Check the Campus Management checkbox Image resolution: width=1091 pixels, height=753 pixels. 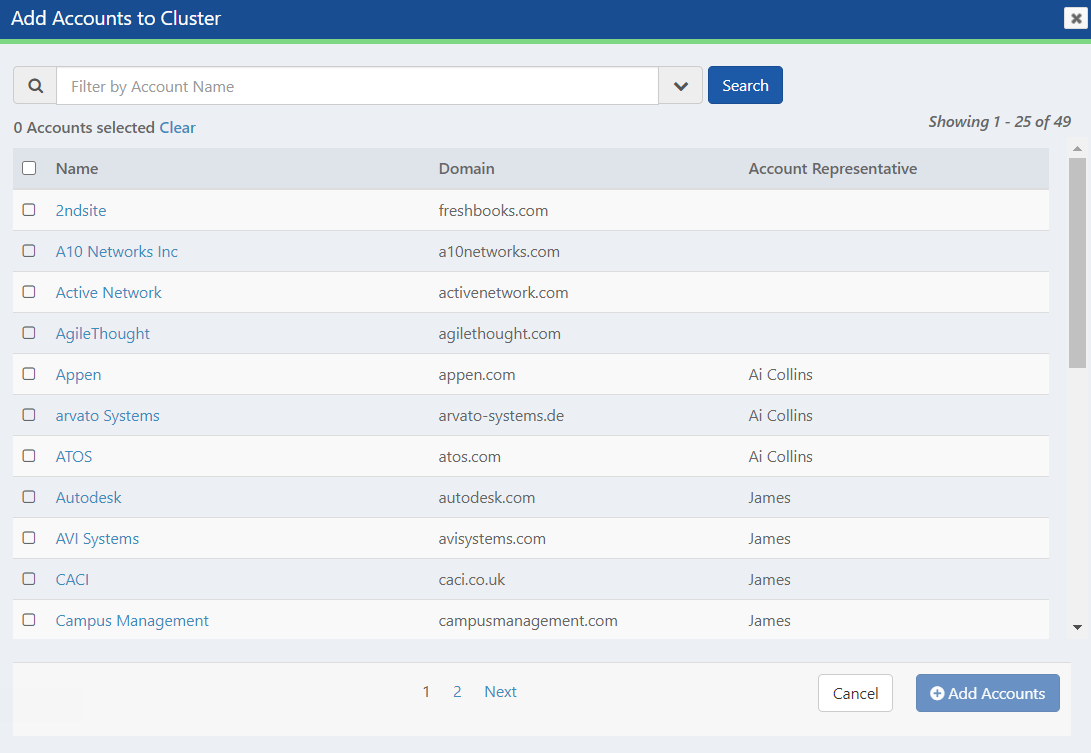(x=29, y=619)
